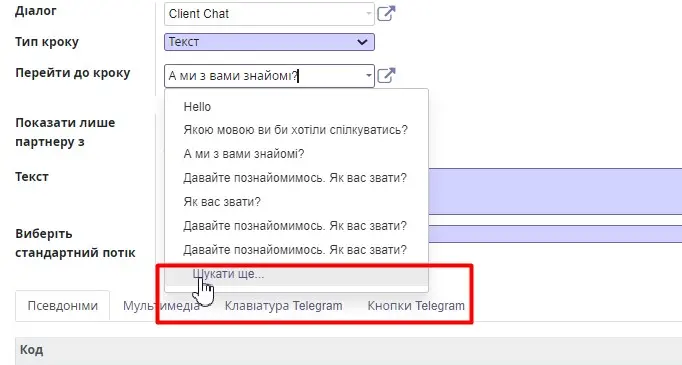Open external link icon next to Client Chat
682x365 pixels.
pos(386,13)
